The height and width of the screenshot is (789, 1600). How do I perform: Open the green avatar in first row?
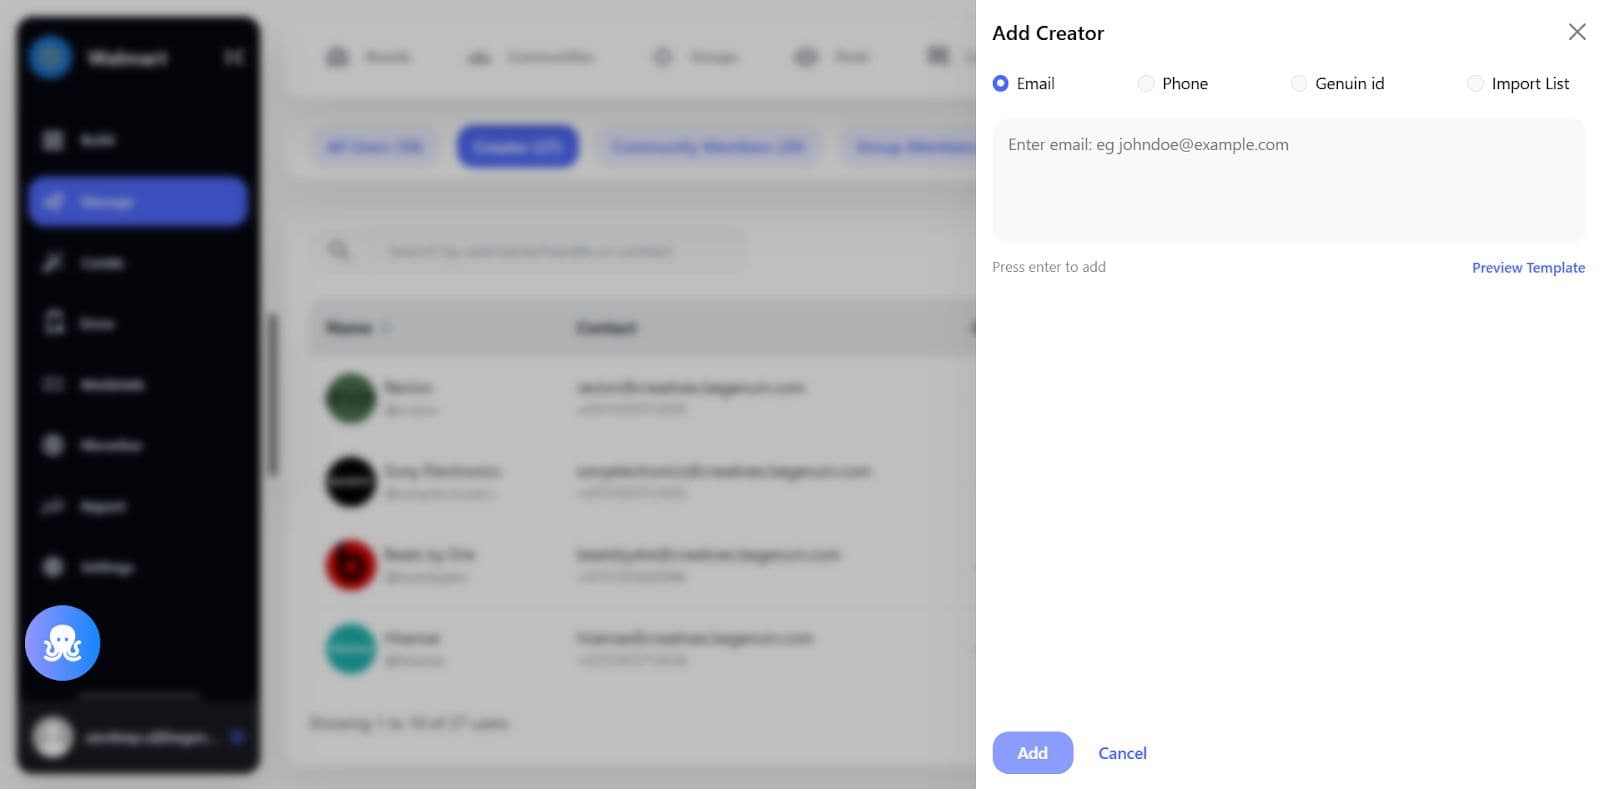click(x=351, y=398)
